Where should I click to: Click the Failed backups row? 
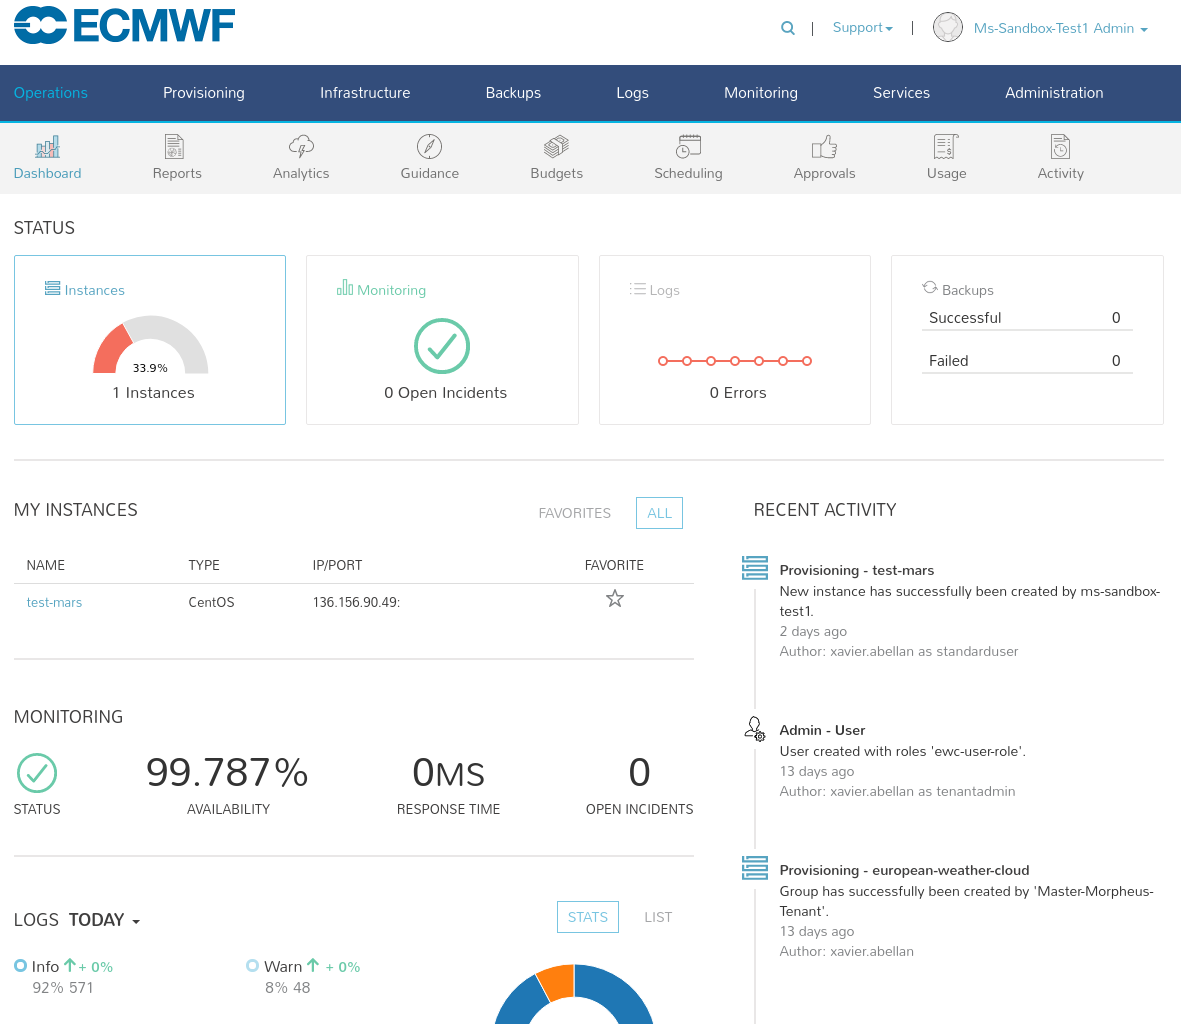tap(1027, 361)
